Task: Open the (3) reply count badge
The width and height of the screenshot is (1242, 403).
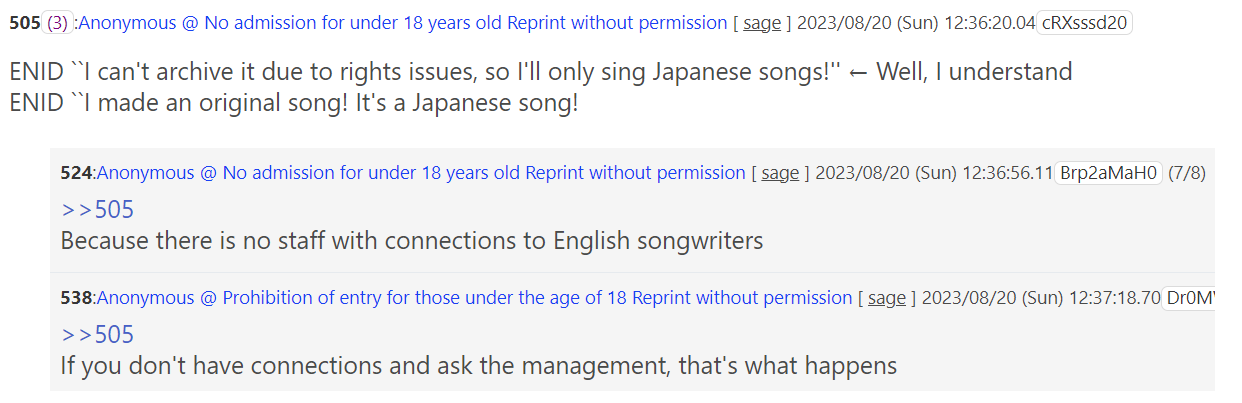Action: click(58, 23)
